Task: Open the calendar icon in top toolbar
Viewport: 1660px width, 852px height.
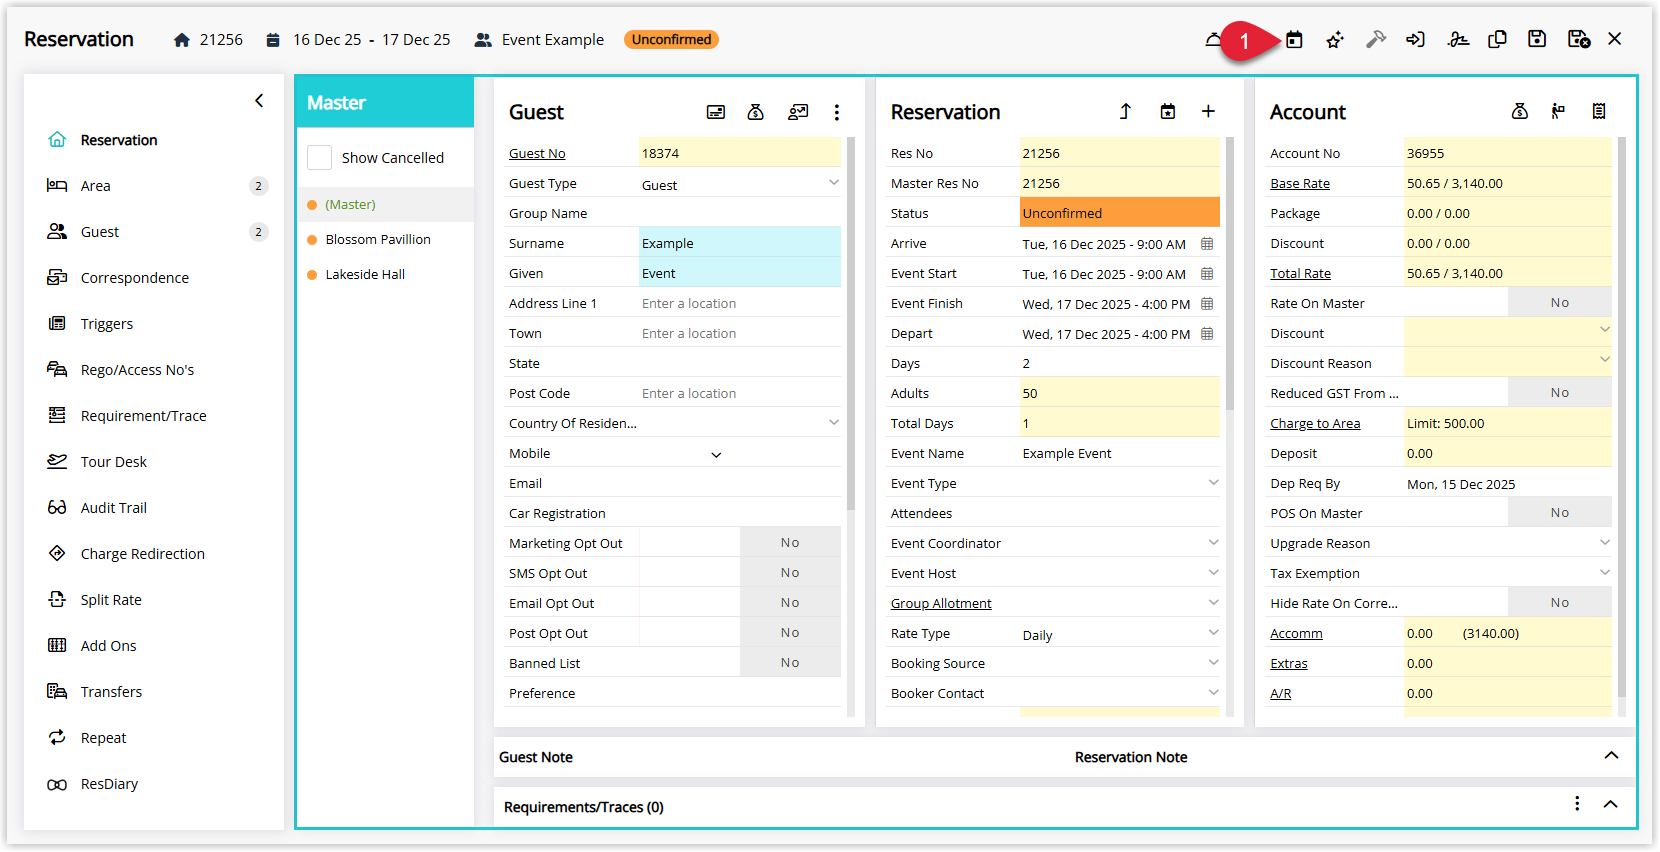Action: point(1294,40)
